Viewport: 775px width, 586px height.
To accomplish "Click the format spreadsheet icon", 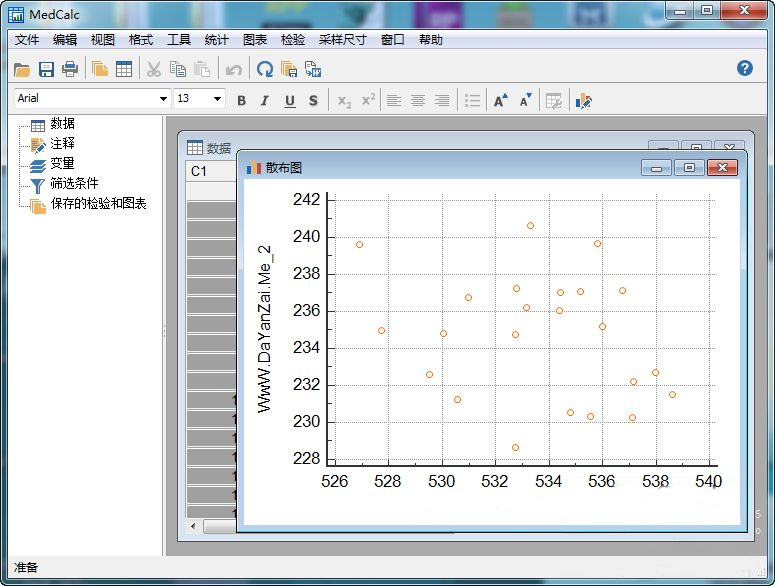I will pyautogui.click(x=554, y=101).
